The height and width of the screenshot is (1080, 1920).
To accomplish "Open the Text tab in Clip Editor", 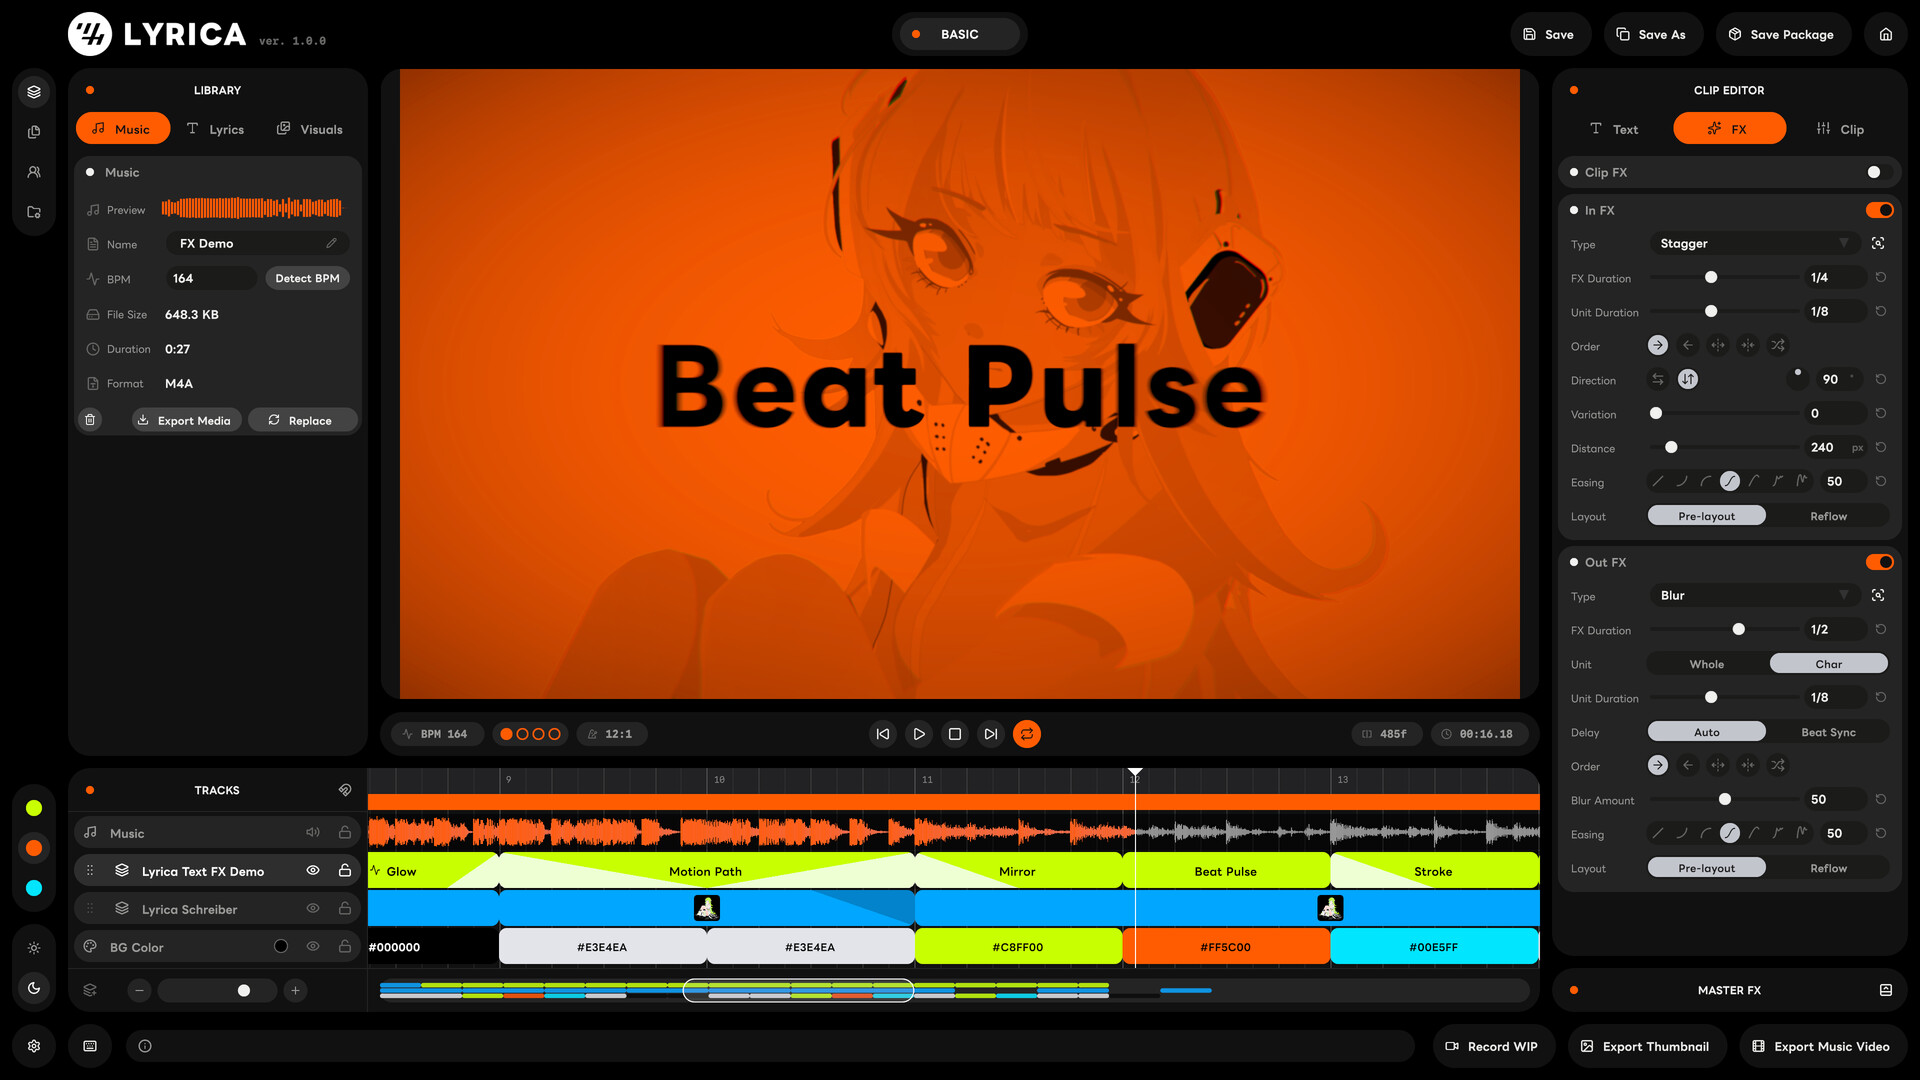I will point(1614,129).
